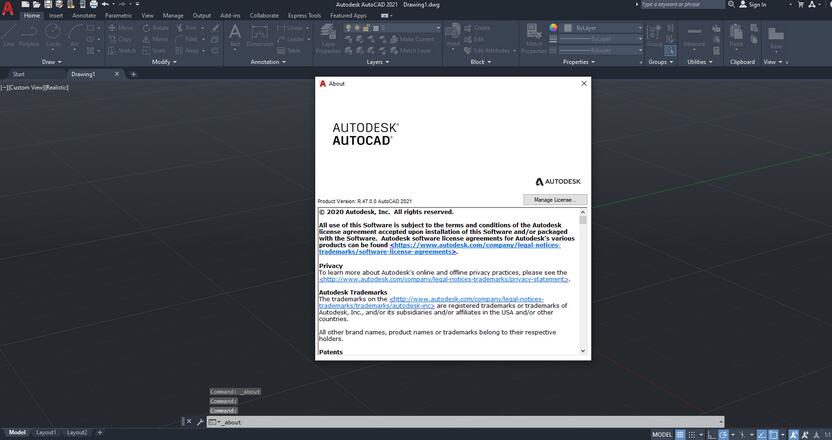Click the command line input field
Screen dimensions: 832x440
click(465, 422)
